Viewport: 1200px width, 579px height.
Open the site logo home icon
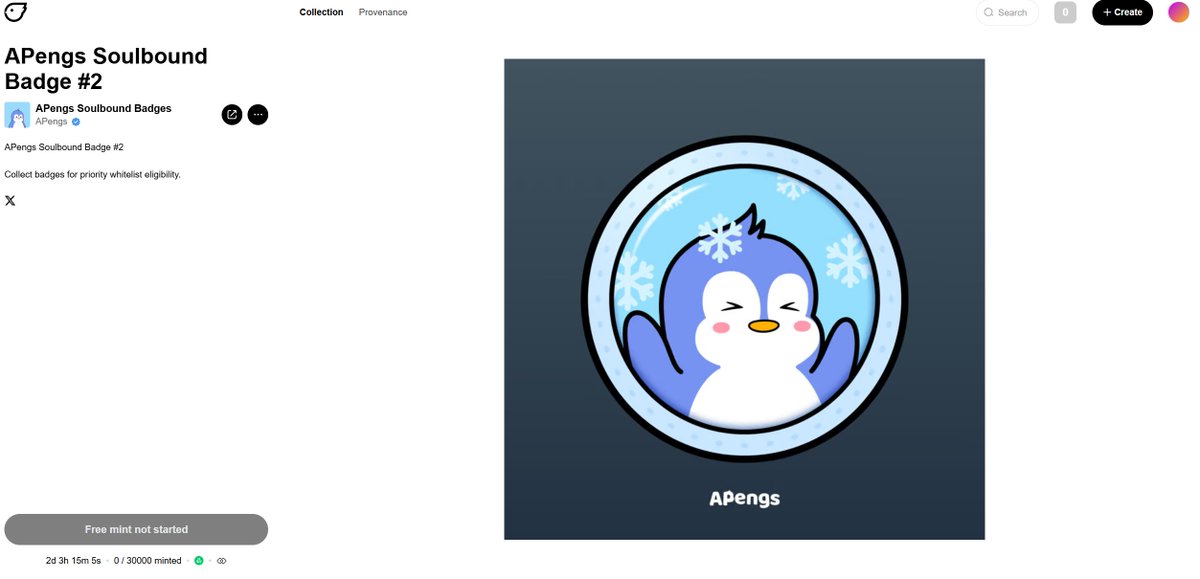point(15,12)
